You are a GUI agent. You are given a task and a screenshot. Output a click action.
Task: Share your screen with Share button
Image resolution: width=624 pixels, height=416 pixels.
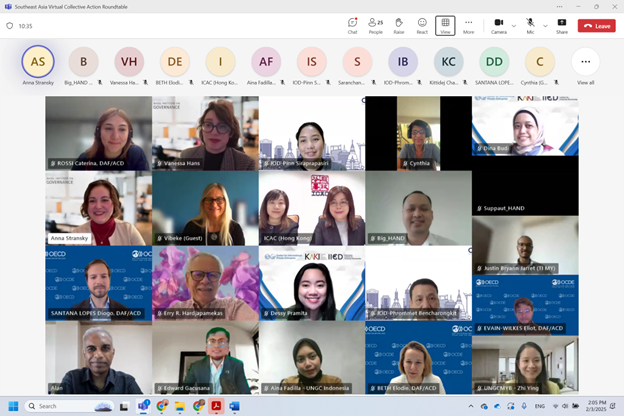[561, 24]
